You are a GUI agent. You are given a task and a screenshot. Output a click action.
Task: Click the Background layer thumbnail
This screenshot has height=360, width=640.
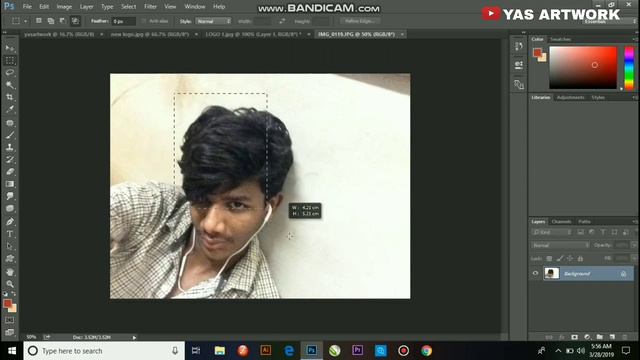[x=552, y=273]
